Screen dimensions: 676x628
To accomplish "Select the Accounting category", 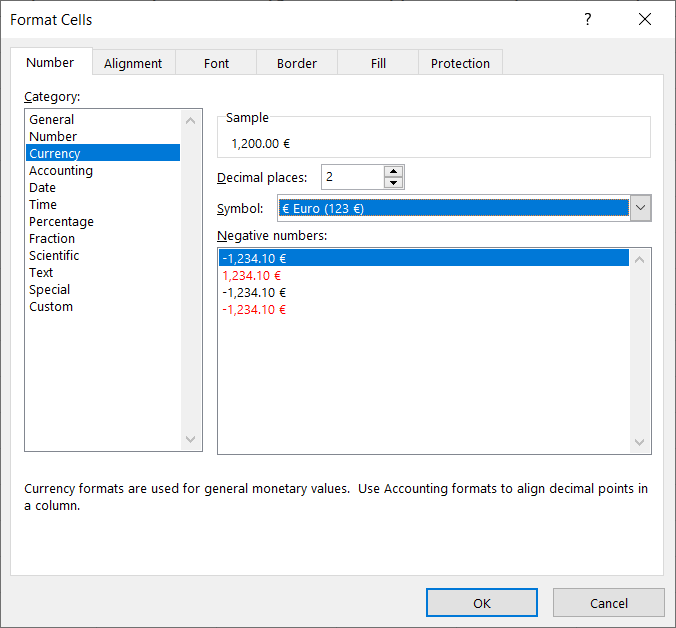I will [61, 171].
